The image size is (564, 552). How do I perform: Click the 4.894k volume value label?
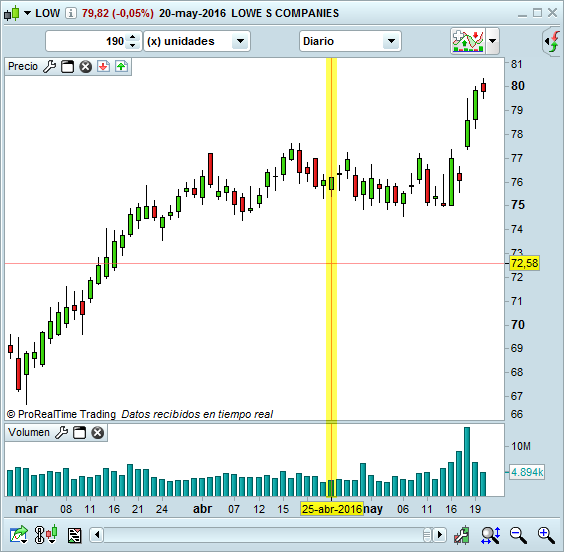[x=527, y=472]
